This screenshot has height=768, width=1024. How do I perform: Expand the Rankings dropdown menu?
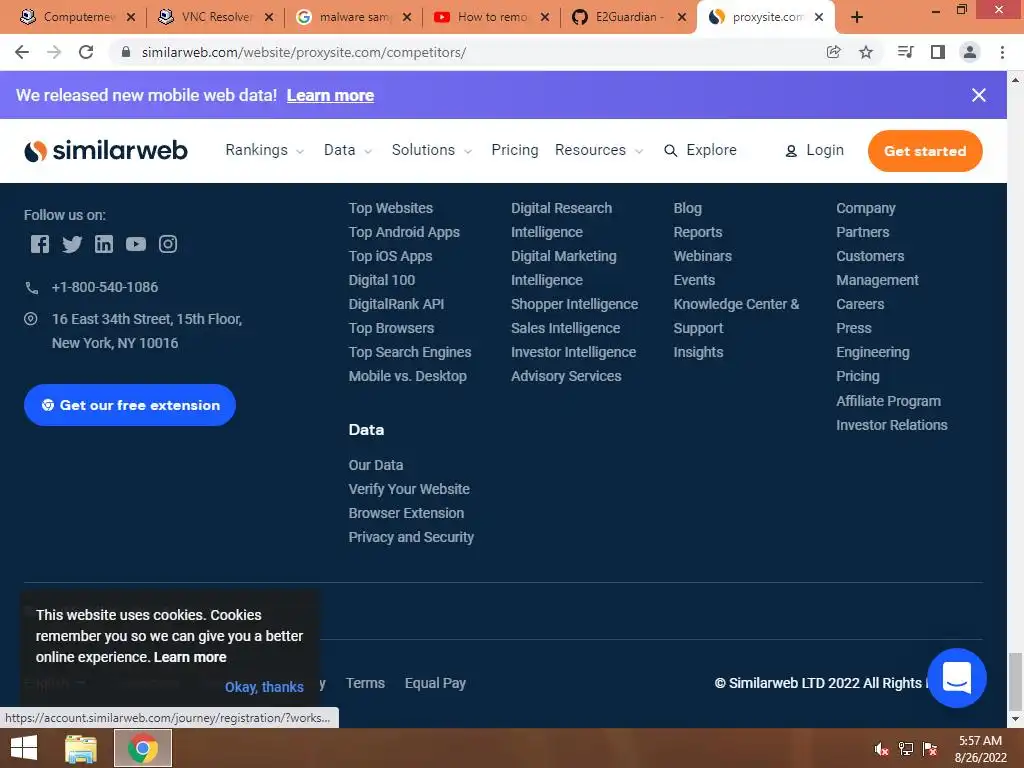(264, 150)
